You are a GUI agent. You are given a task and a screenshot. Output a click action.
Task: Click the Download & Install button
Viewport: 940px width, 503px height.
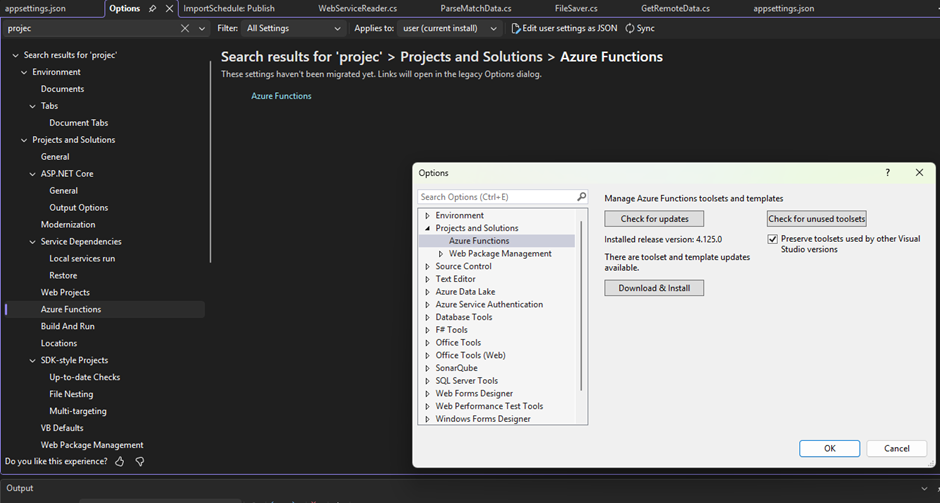click(x=654, y=288)
